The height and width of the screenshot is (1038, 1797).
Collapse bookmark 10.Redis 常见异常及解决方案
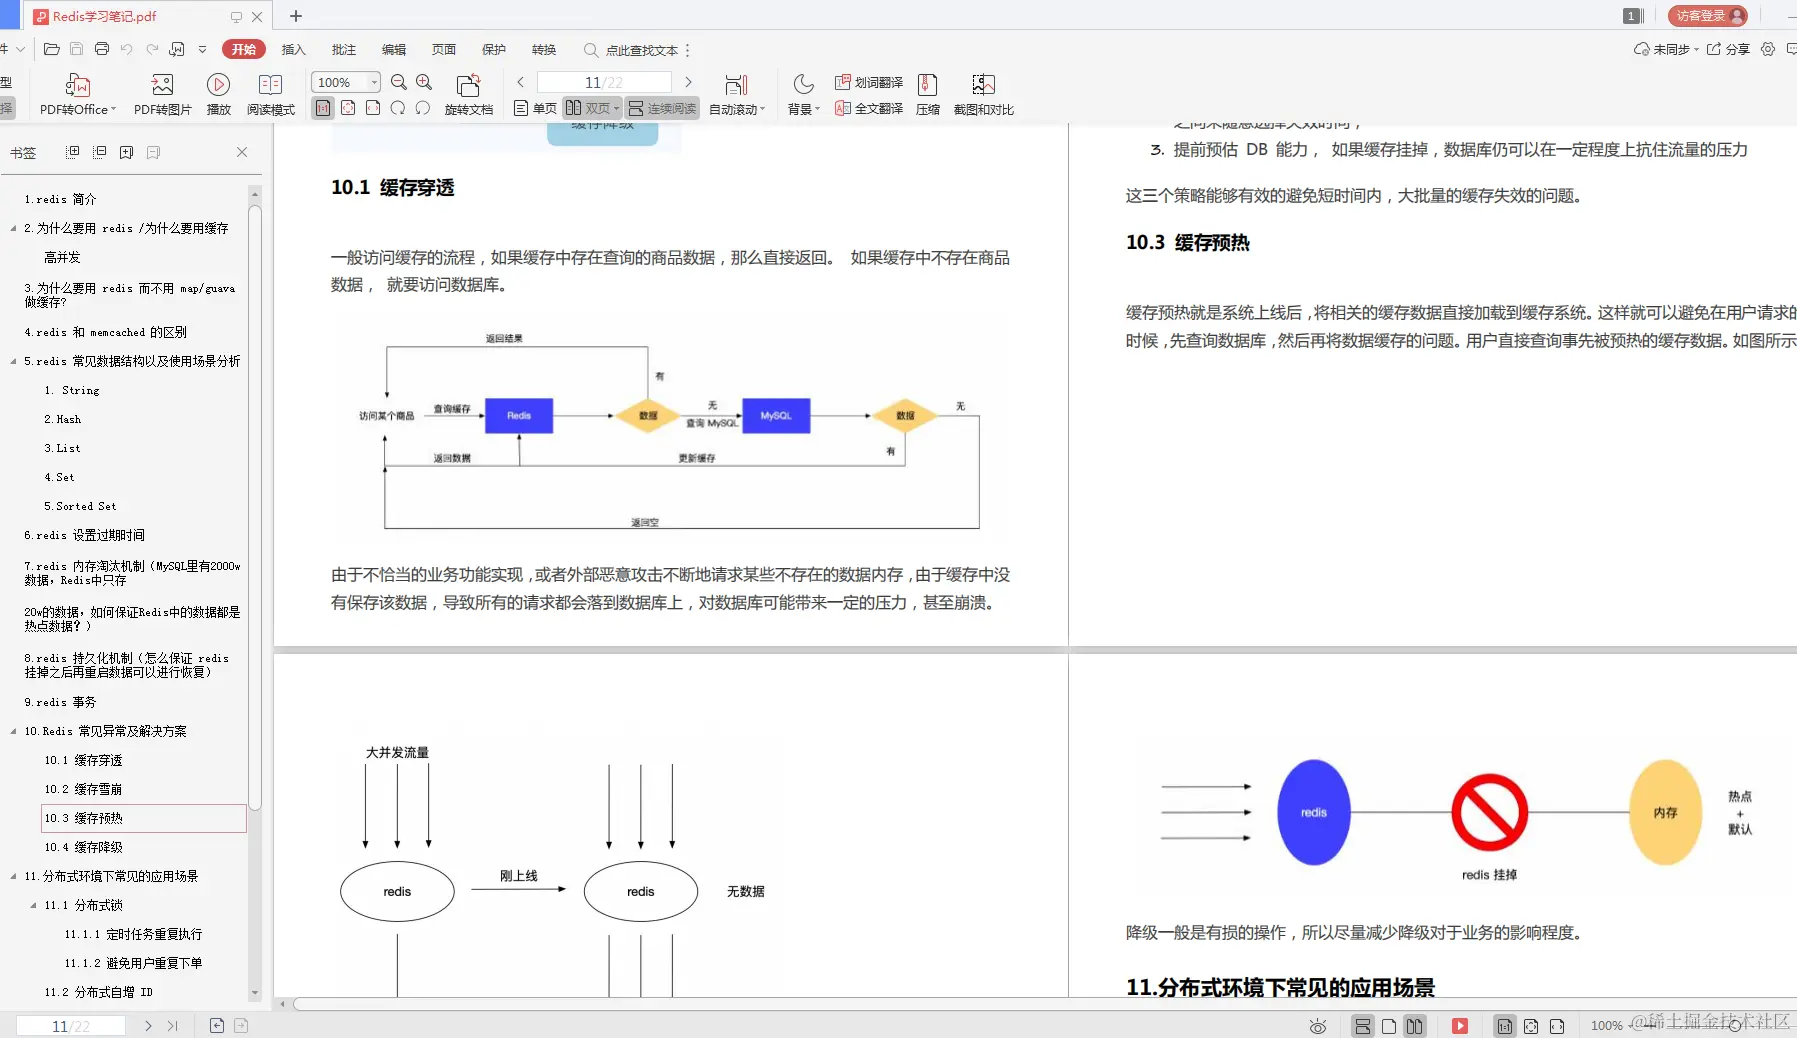coord(14,731)
